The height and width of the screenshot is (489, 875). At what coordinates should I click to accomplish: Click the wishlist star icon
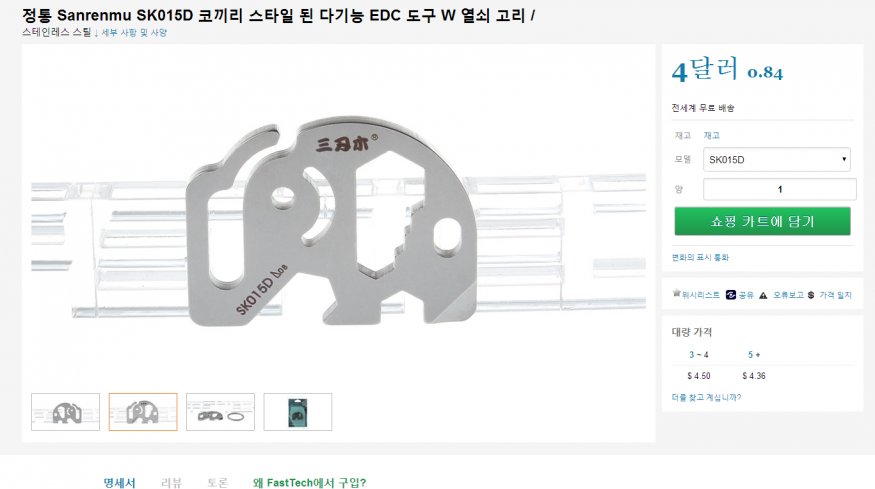676,294
